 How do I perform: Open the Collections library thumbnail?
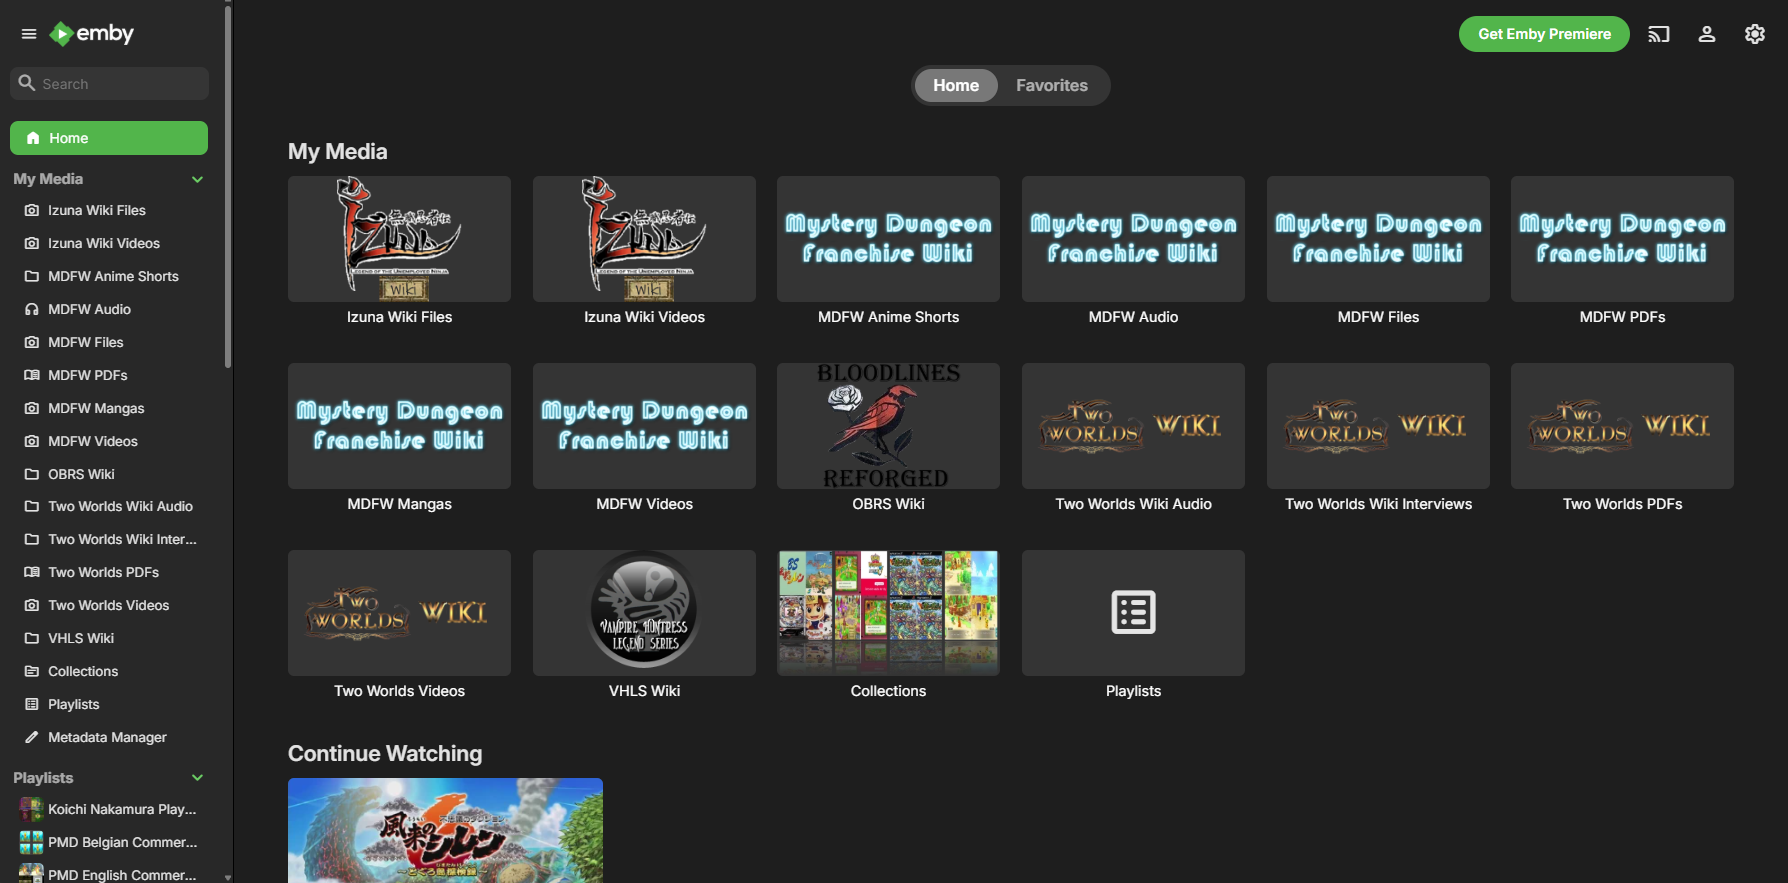[x=888, y=613]
